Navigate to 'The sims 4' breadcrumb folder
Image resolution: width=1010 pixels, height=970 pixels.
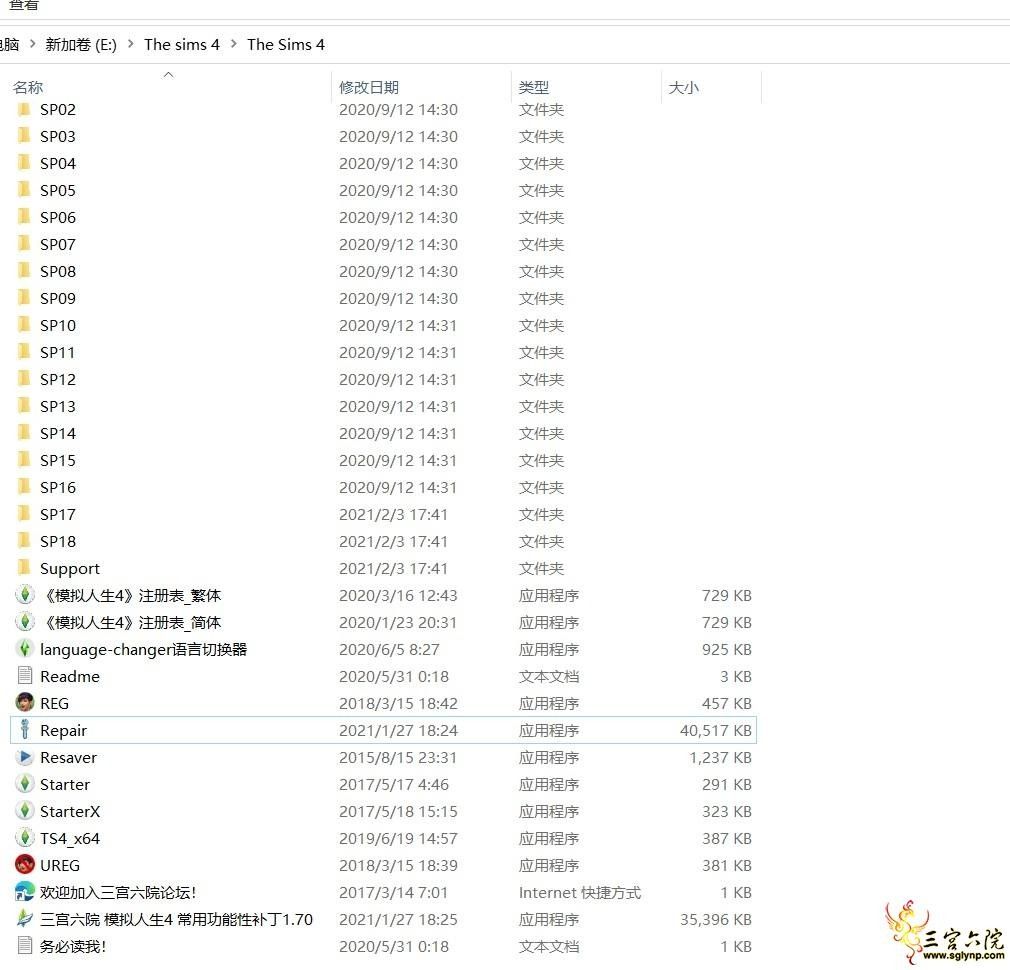[182, 44]
